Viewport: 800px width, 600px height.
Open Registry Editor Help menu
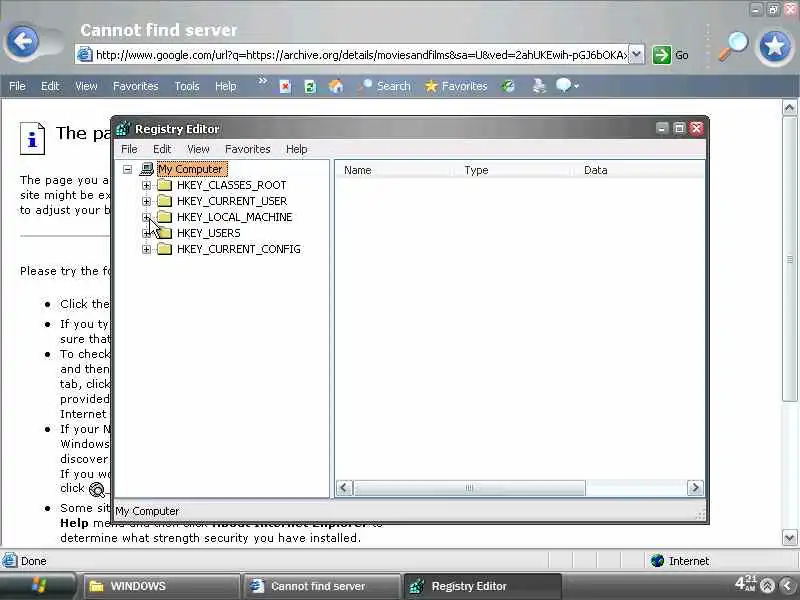(x=296, y=149)
